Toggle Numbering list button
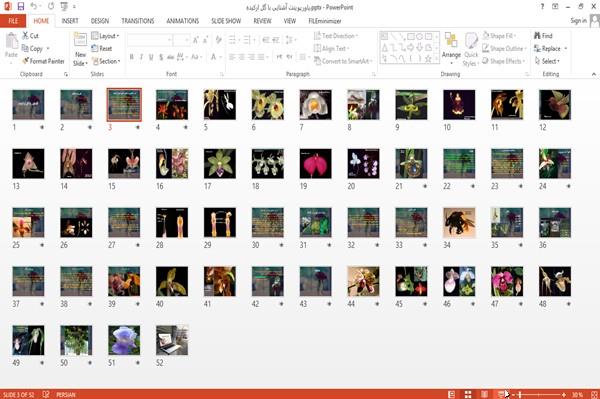 (247, 40)
